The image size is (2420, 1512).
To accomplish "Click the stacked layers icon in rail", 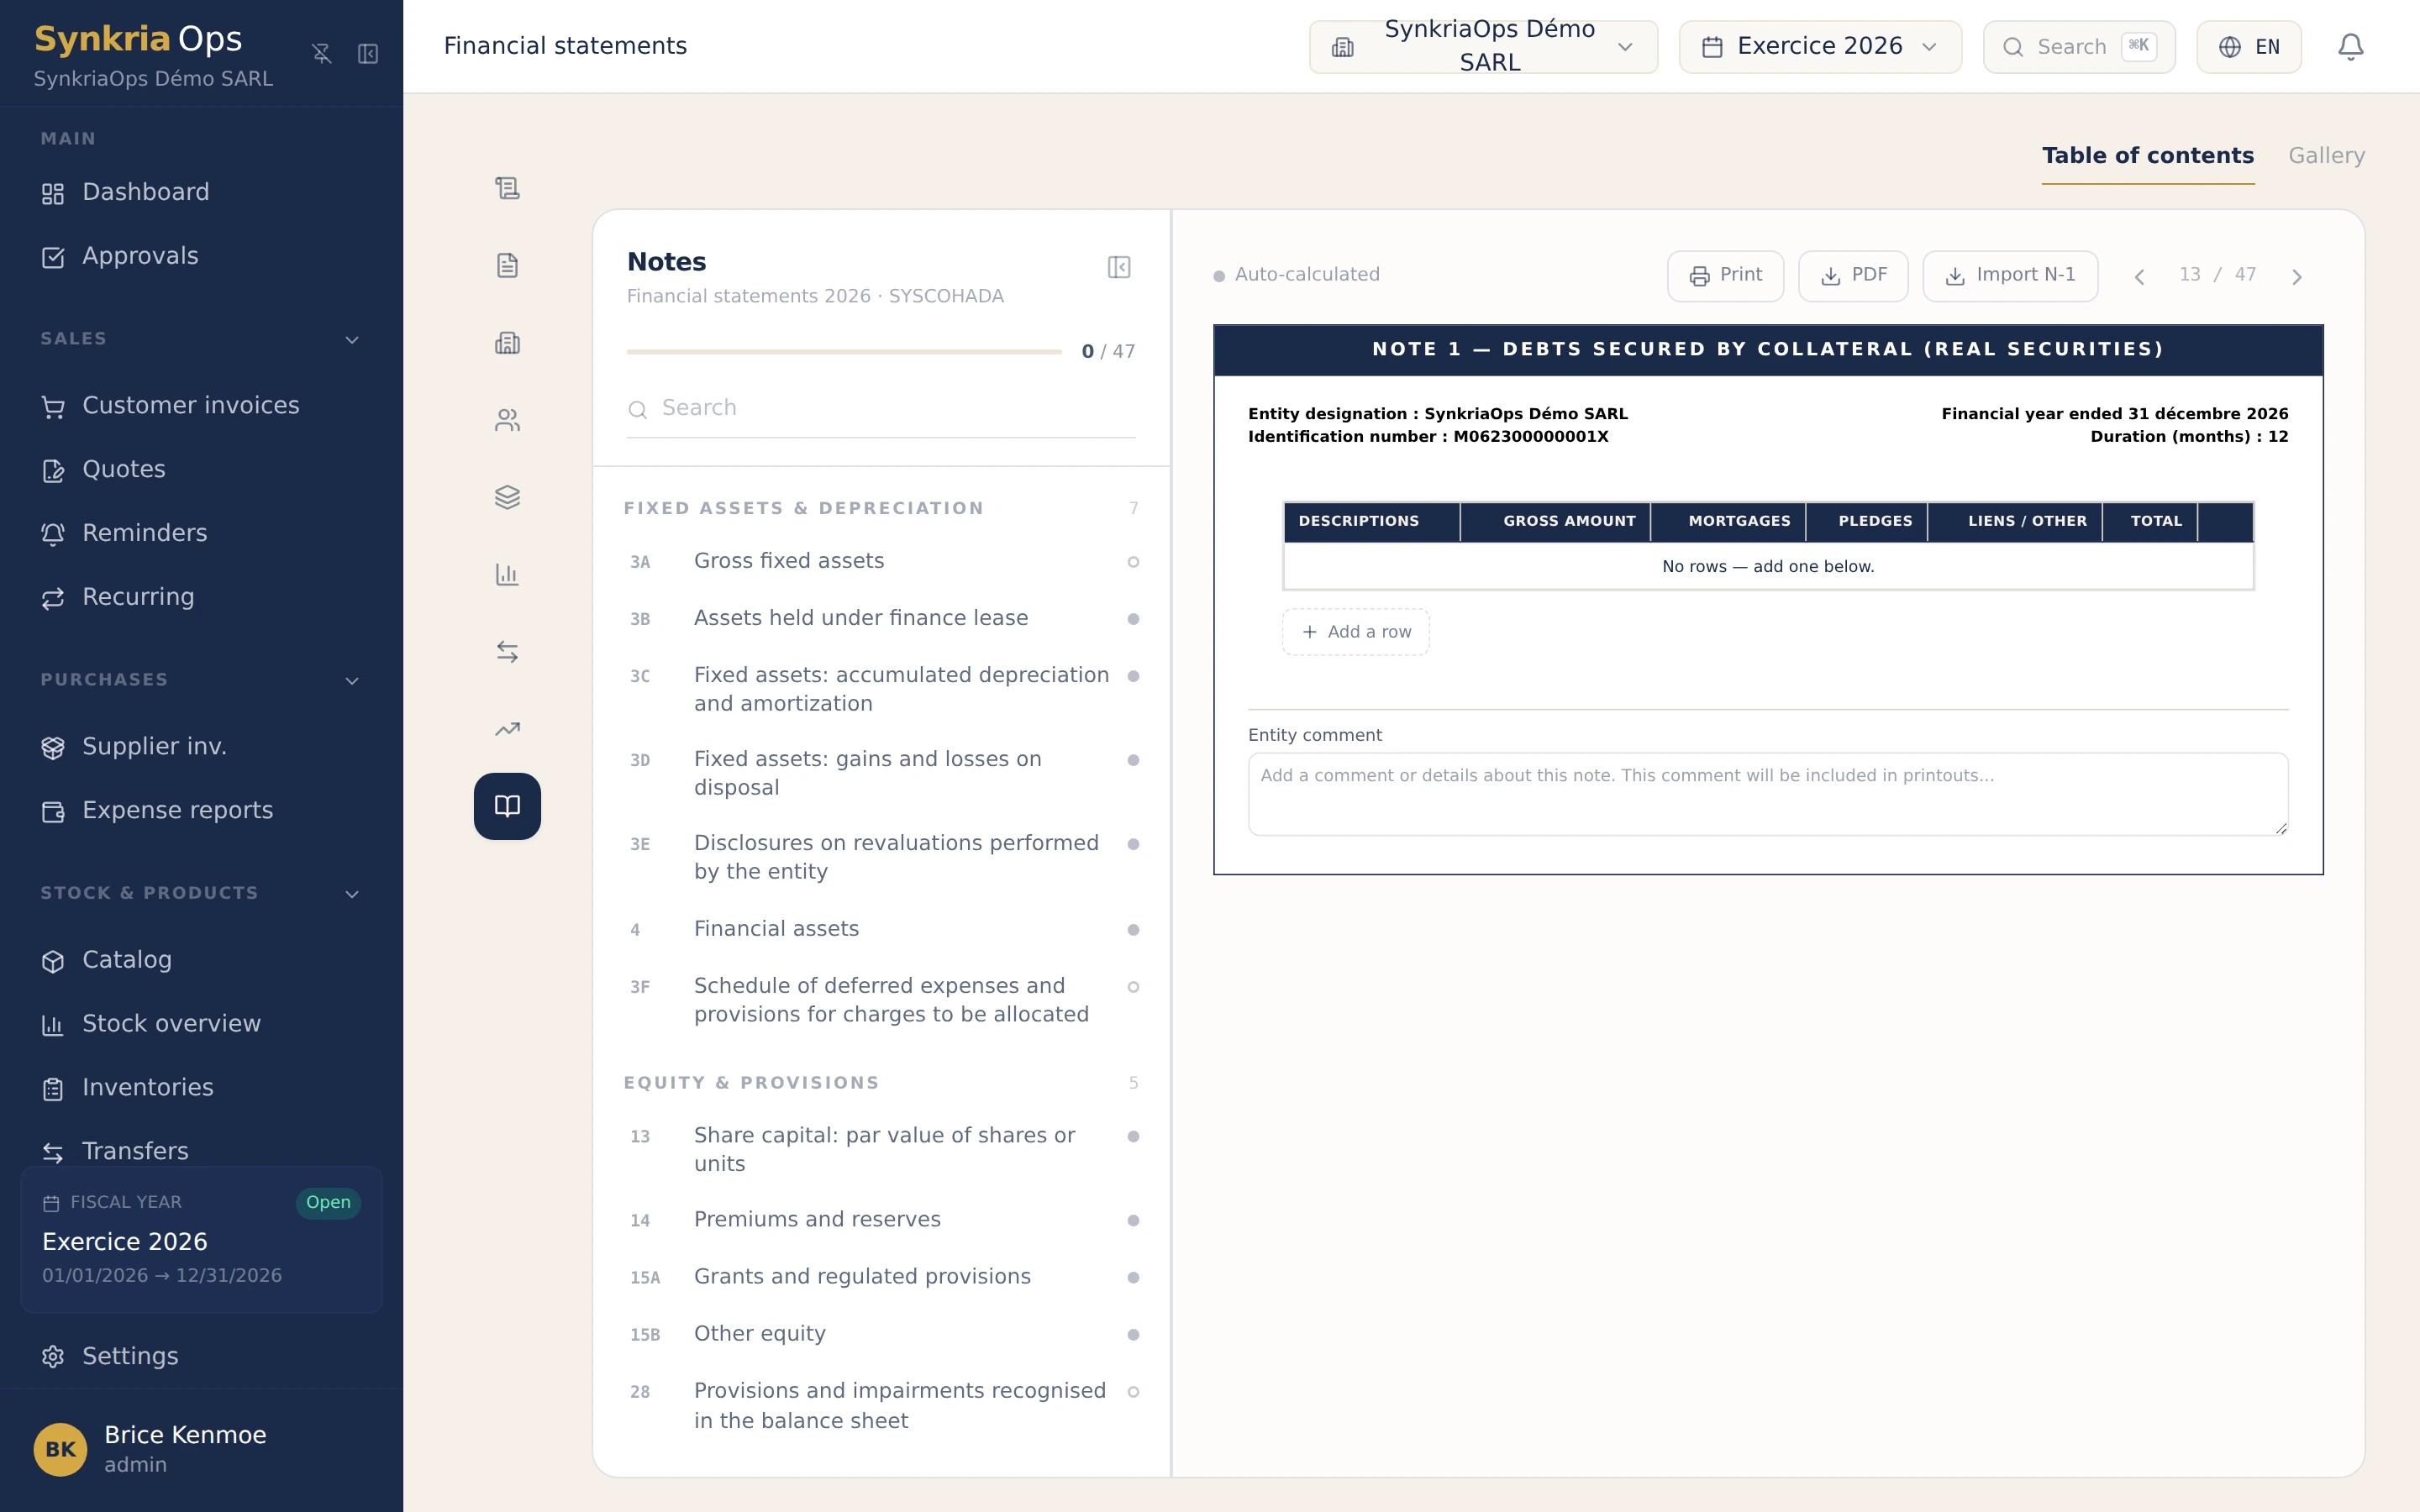I will (x=507, y=497).
